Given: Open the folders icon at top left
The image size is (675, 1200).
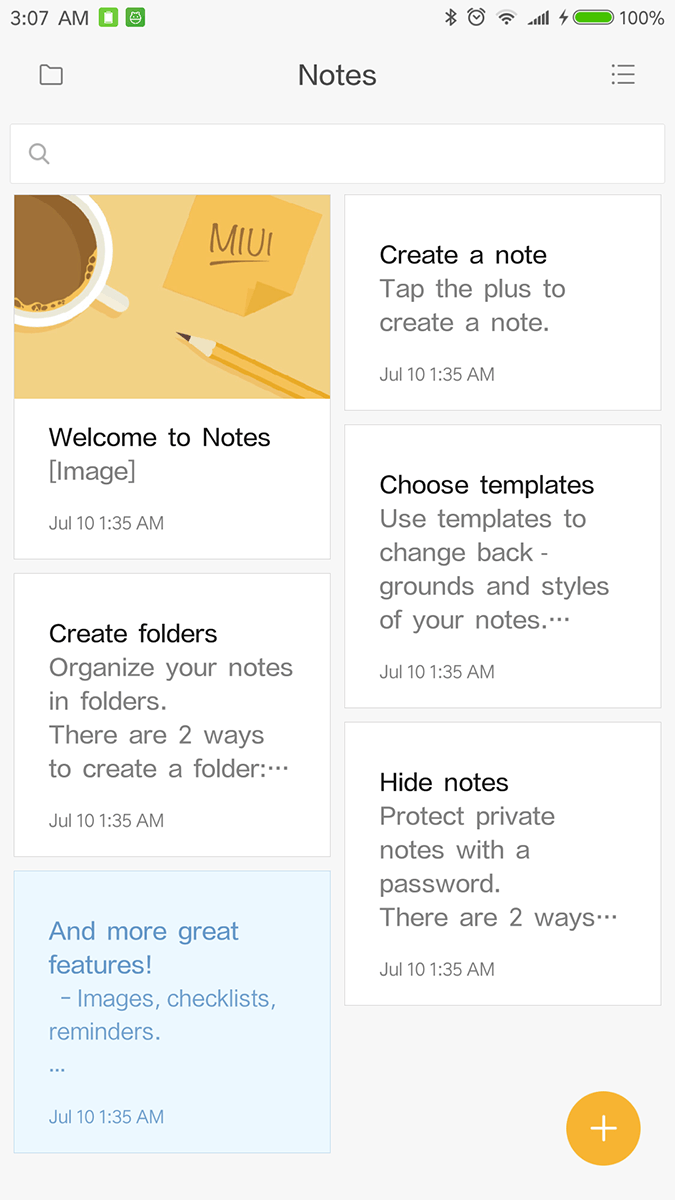Looking at the screenshot, I should (x=51, y=75).
